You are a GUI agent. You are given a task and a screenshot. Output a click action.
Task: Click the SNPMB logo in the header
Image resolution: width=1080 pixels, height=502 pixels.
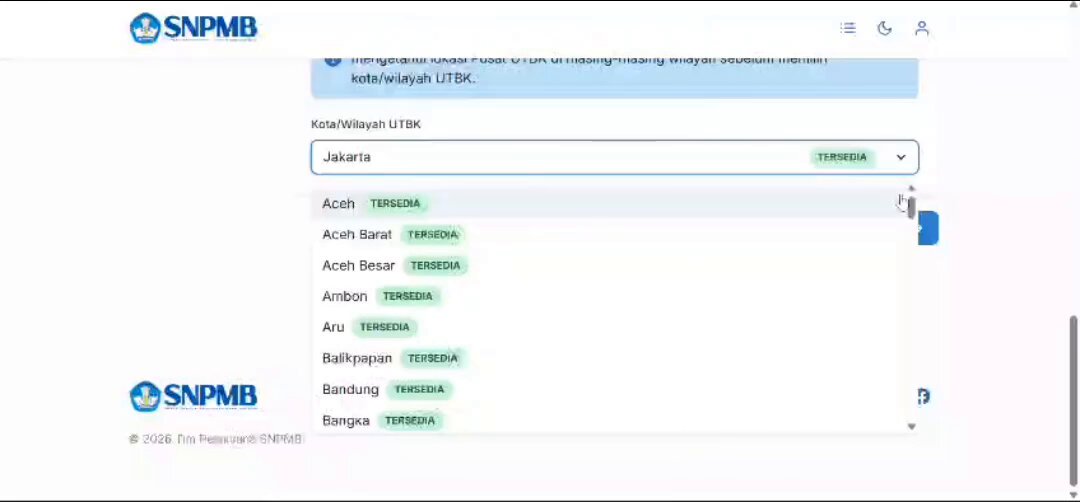pyautogui.click(x=194, y=28)
